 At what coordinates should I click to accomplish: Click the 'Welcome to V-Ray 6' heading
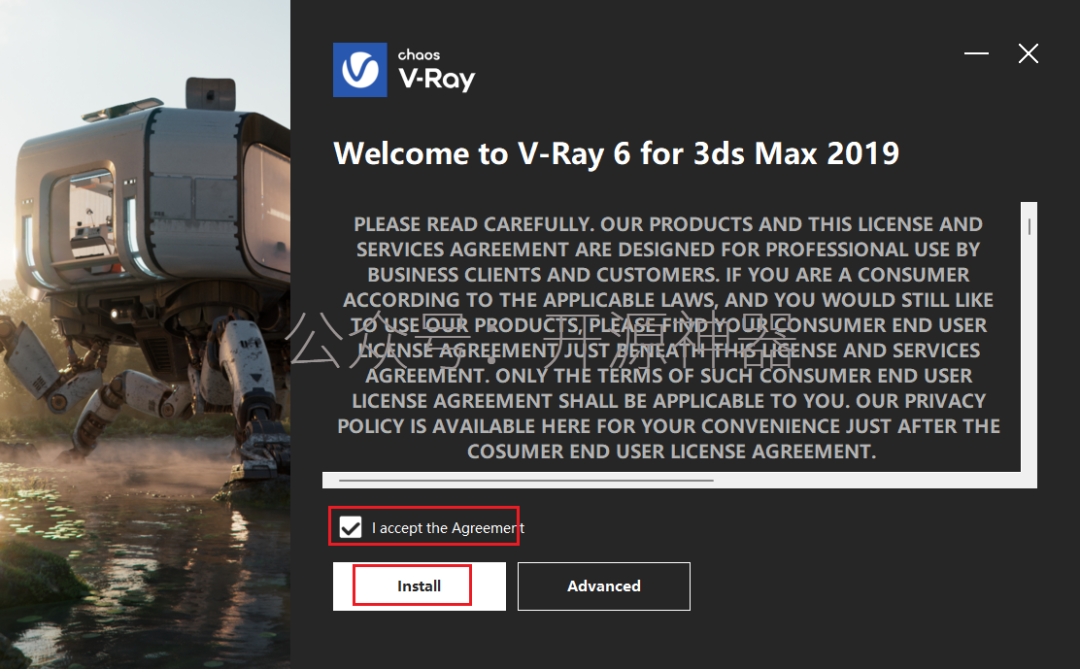click(616, 153)
